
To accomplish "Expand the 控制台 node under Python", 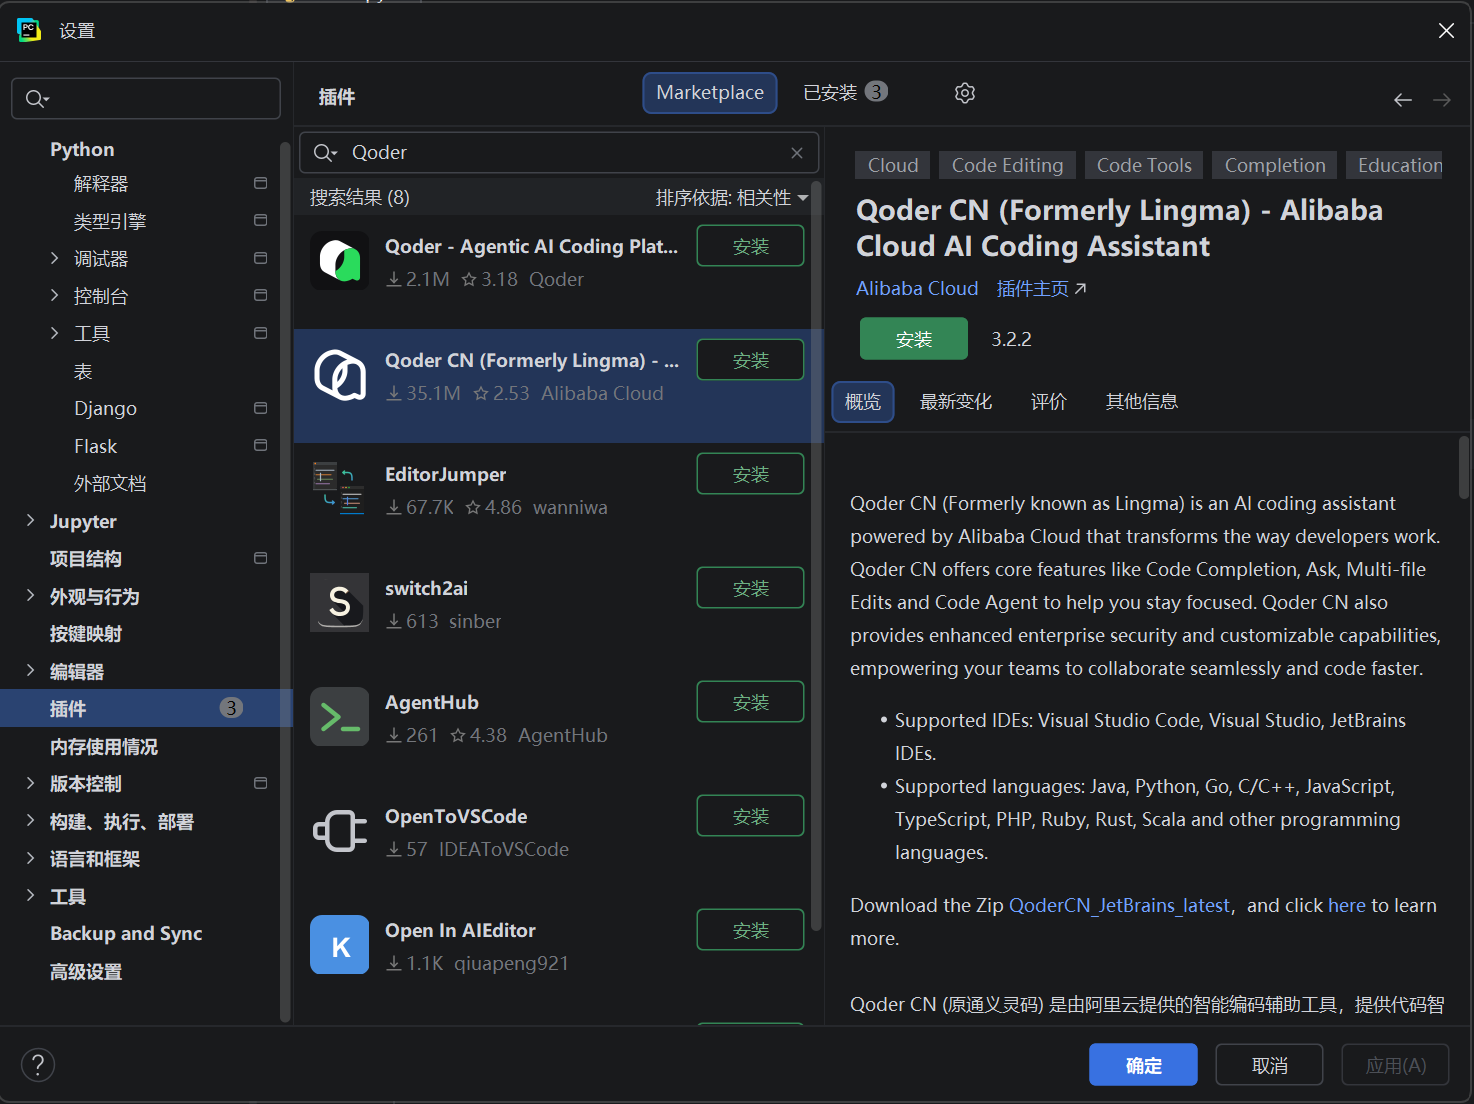I will tap(55, 295).
